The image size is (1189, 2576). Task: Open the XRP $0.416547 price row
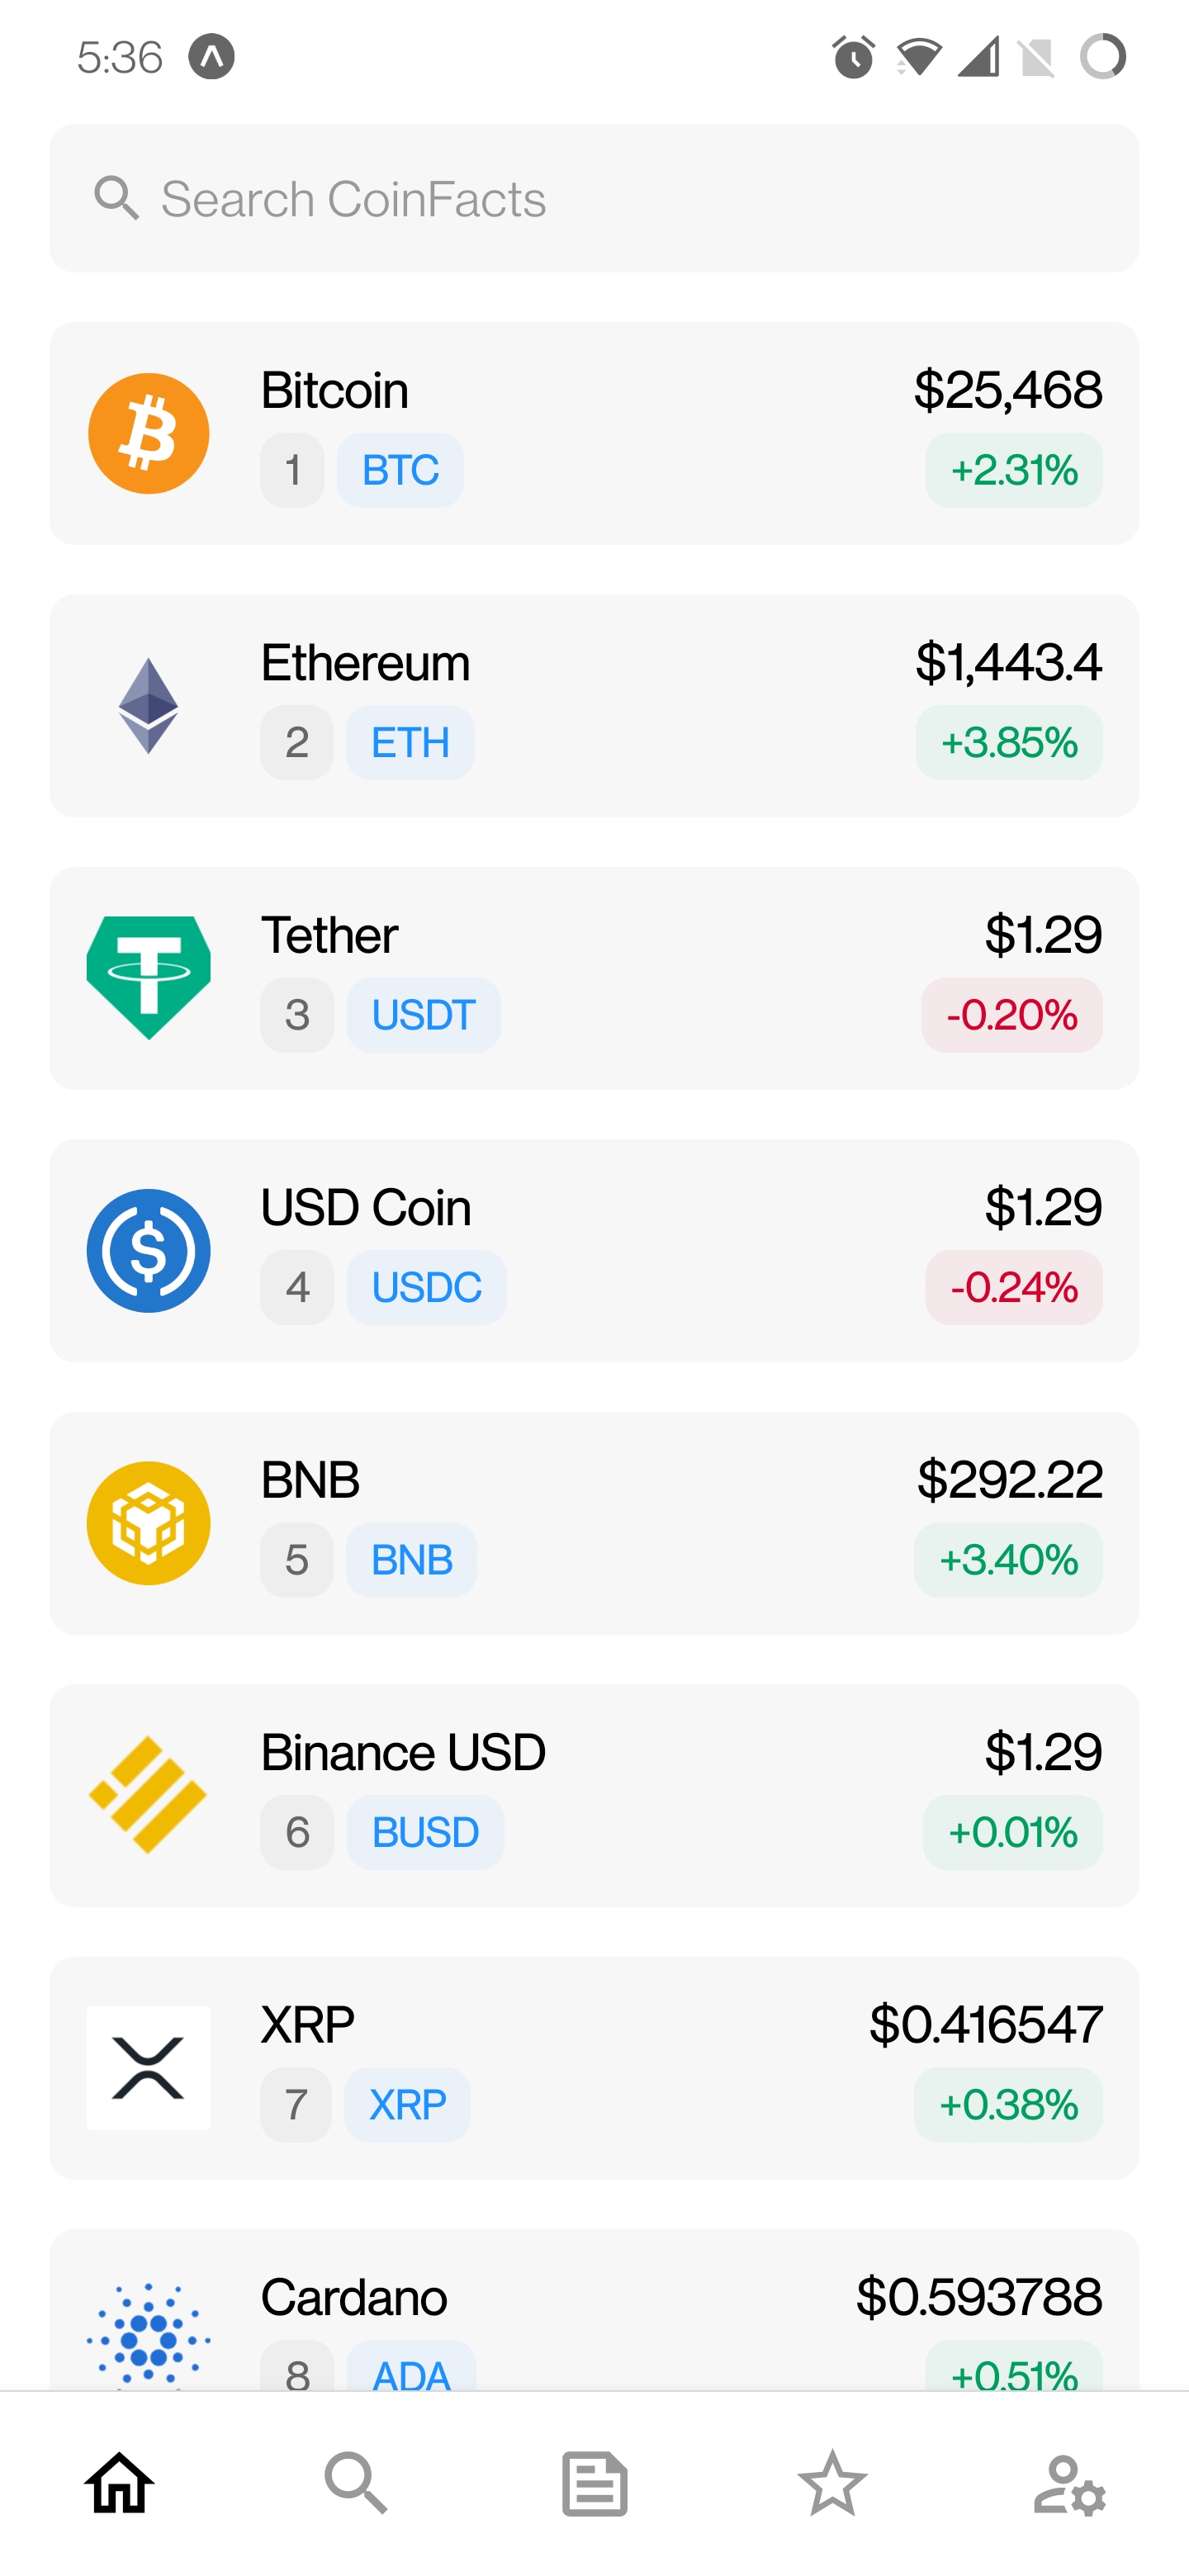pos(594,2067)
